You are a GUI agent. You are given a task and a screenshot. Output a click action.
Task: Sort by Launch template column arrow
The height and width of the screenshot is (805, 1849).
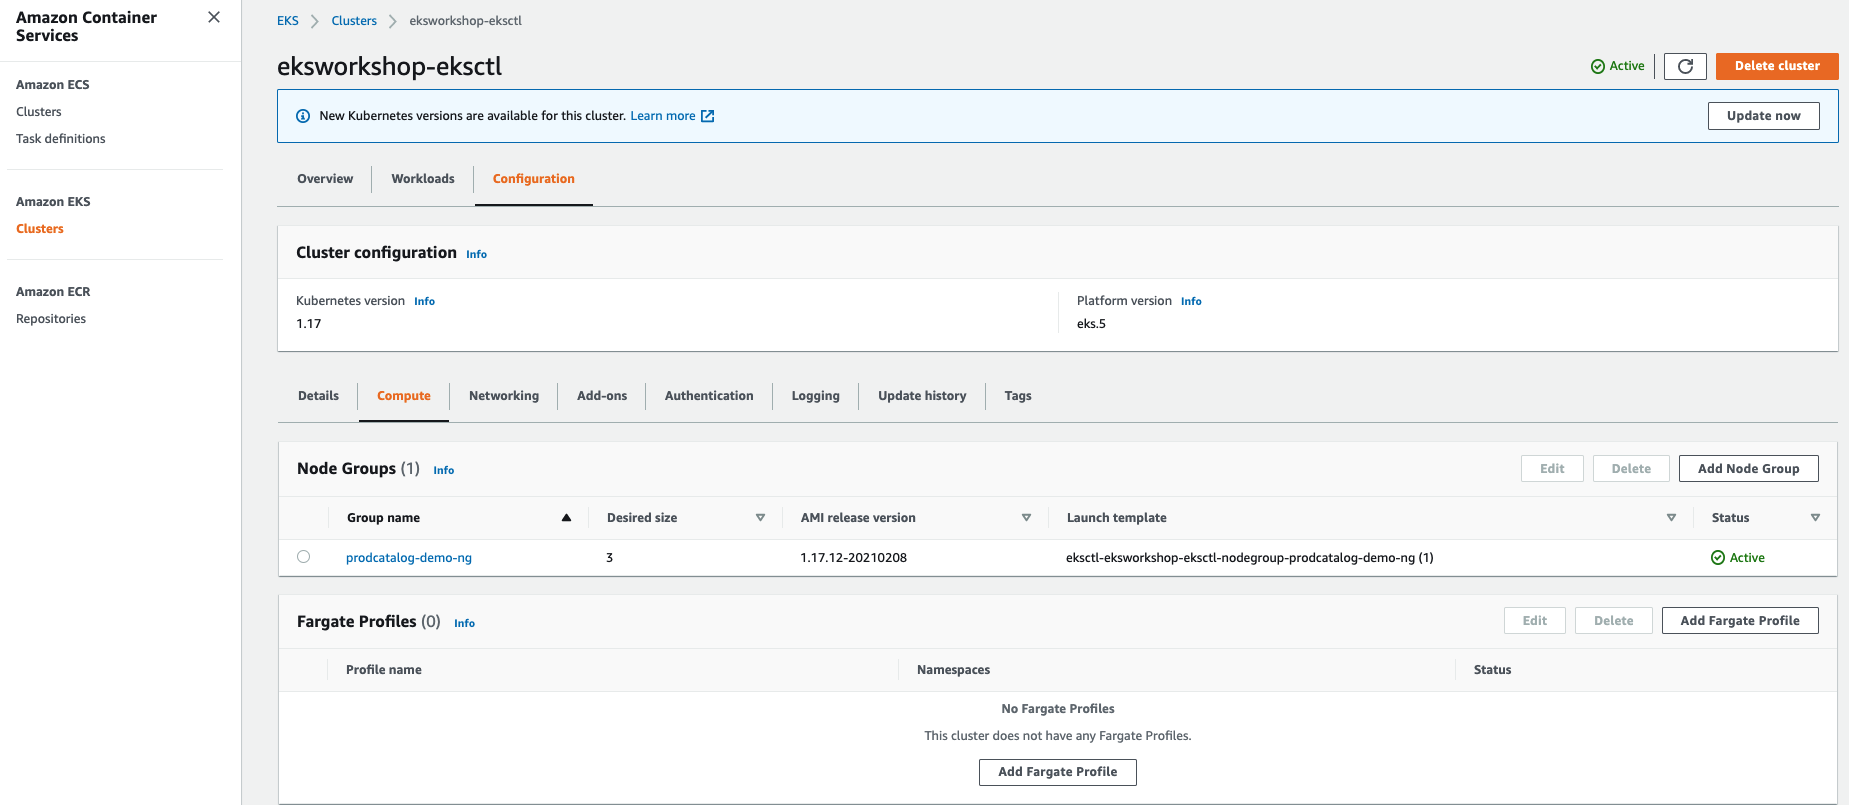click(x=1671, y=518)
